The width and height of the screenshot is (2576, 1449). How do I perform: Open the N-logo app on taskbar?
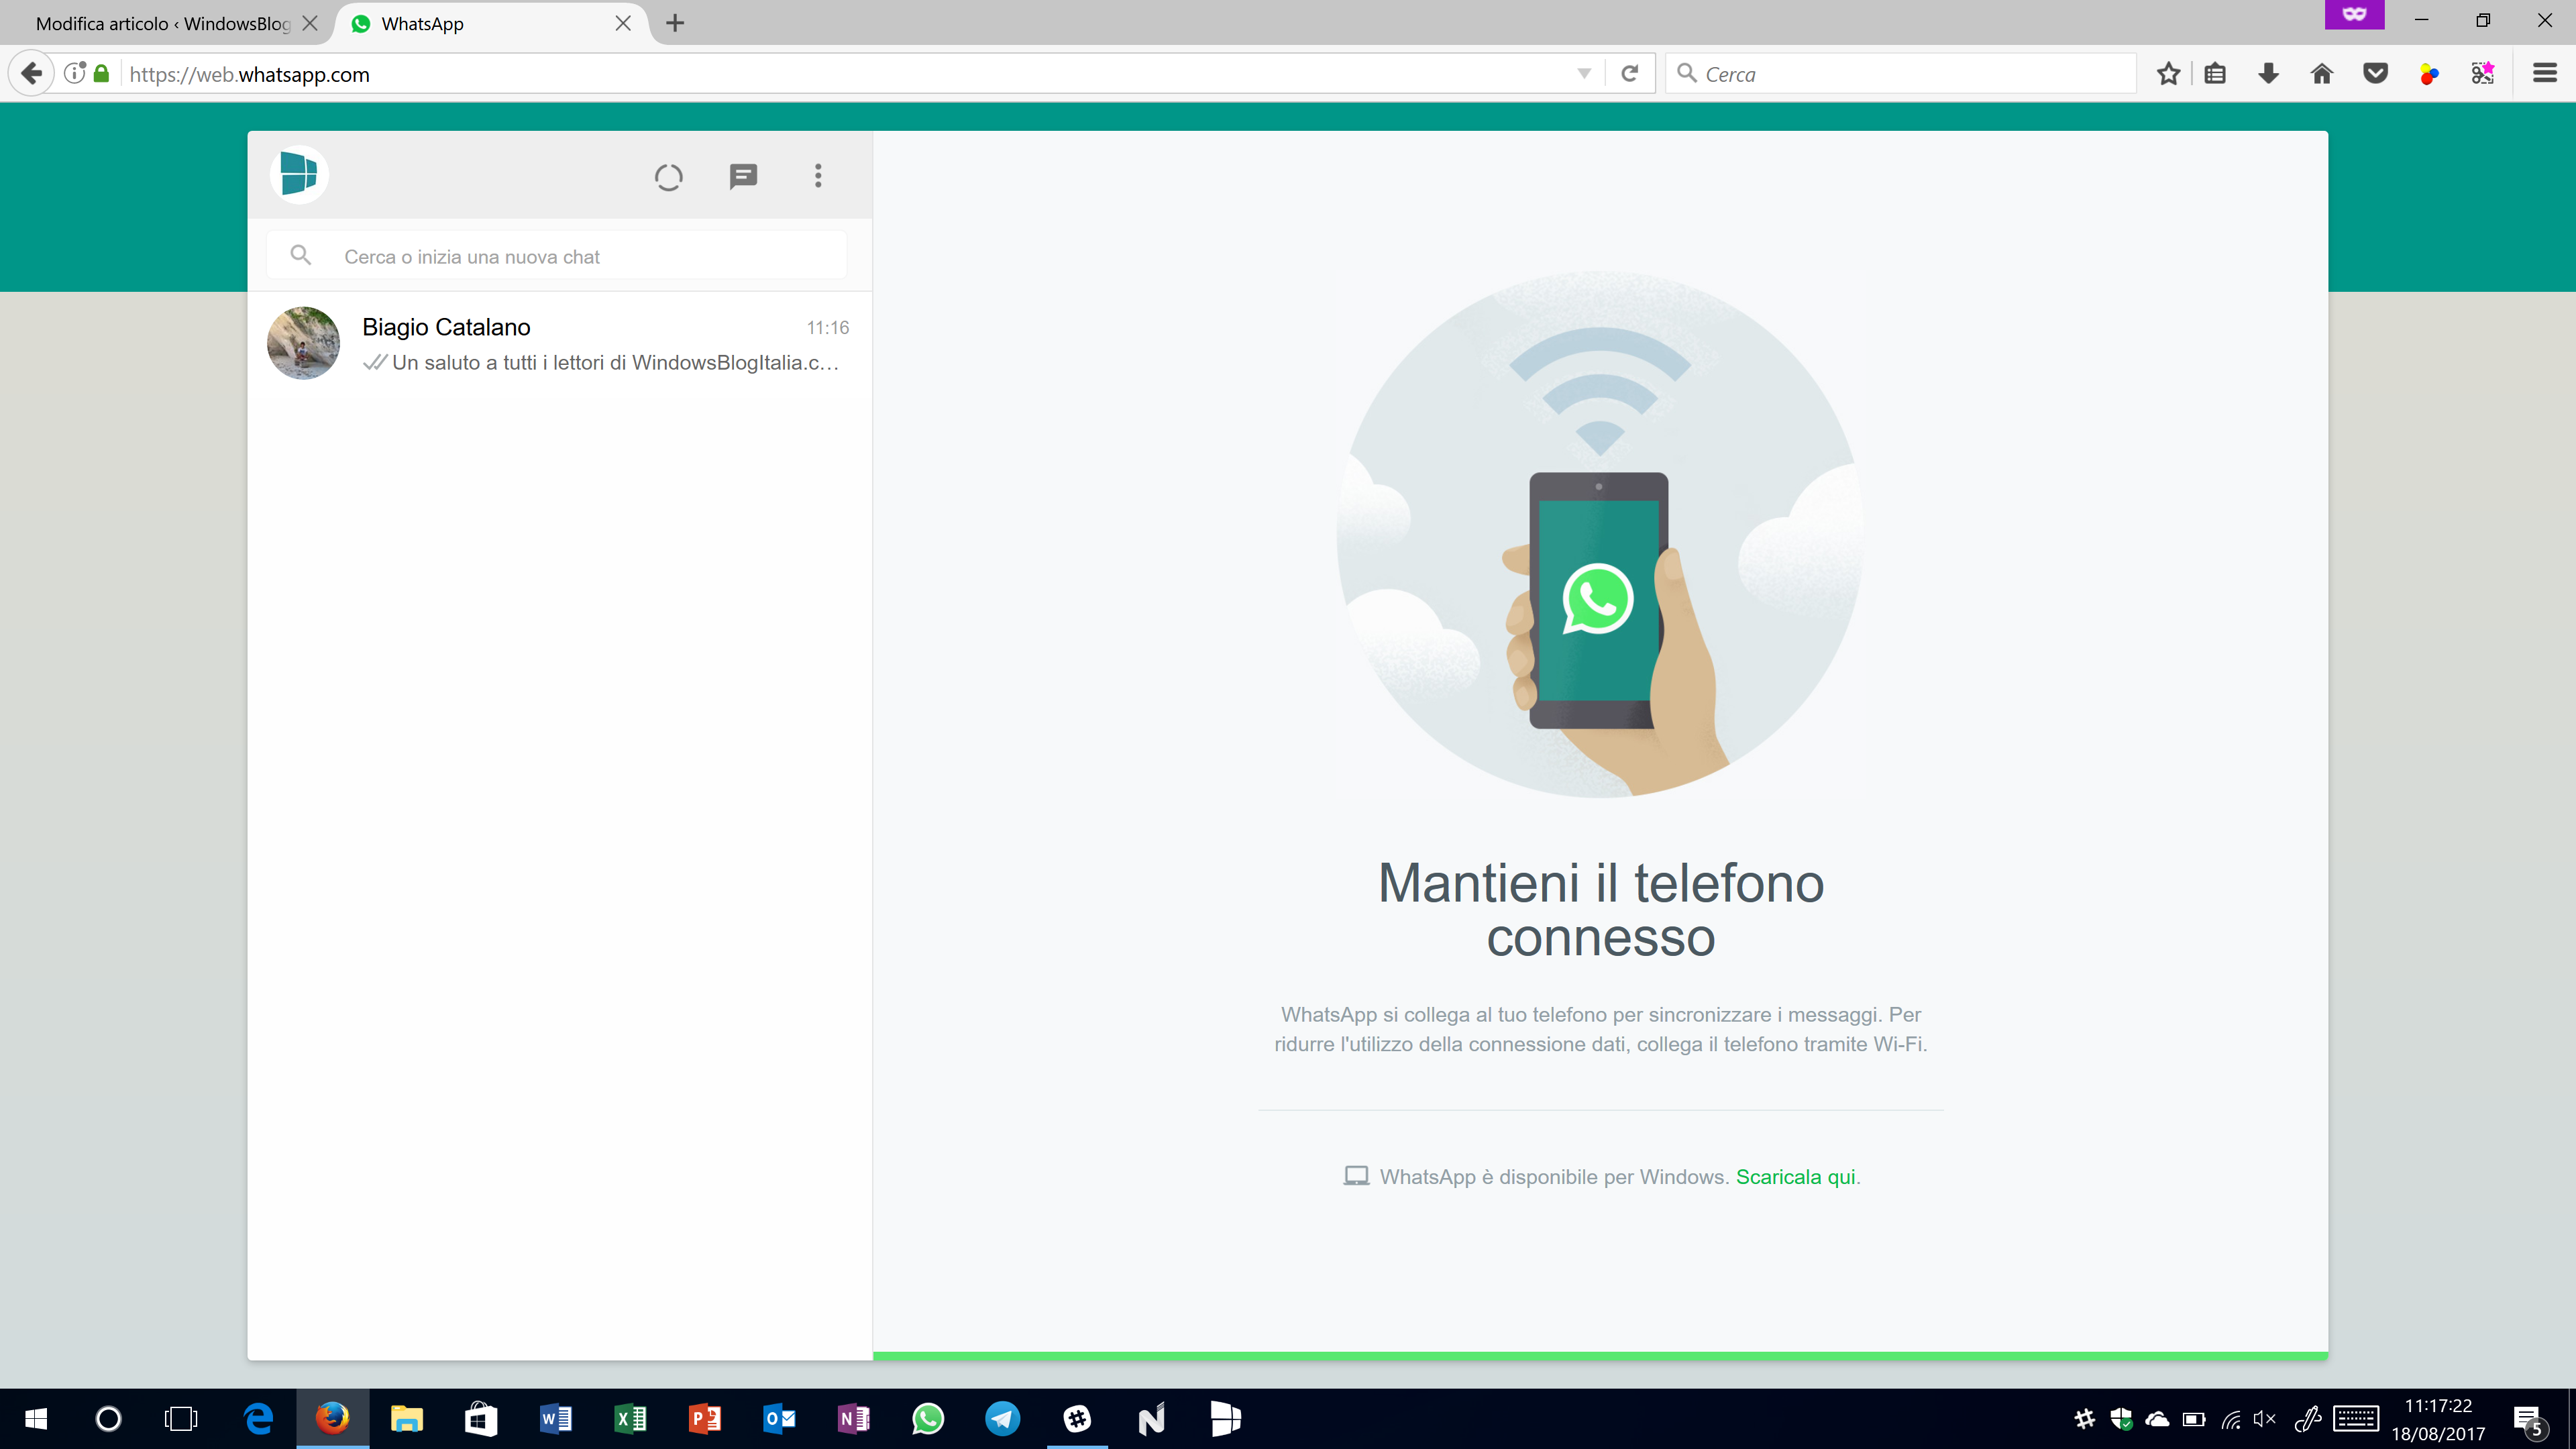click(x=1151, y=1419)
